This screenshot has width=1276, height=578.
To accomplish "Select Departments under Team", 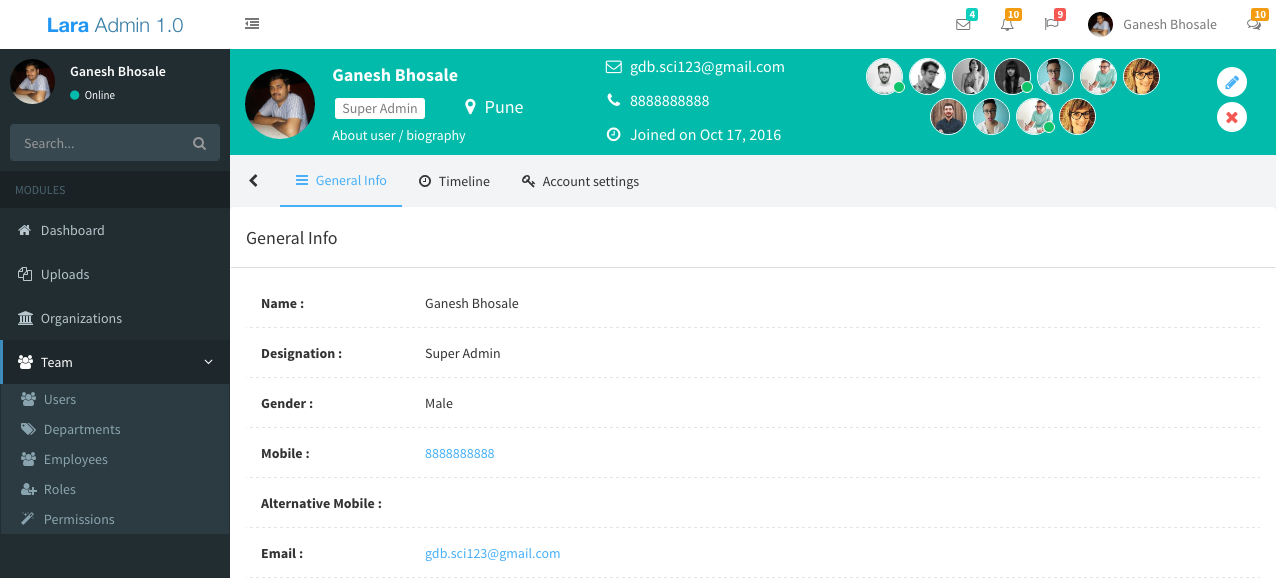I will (x=82, y=429).
